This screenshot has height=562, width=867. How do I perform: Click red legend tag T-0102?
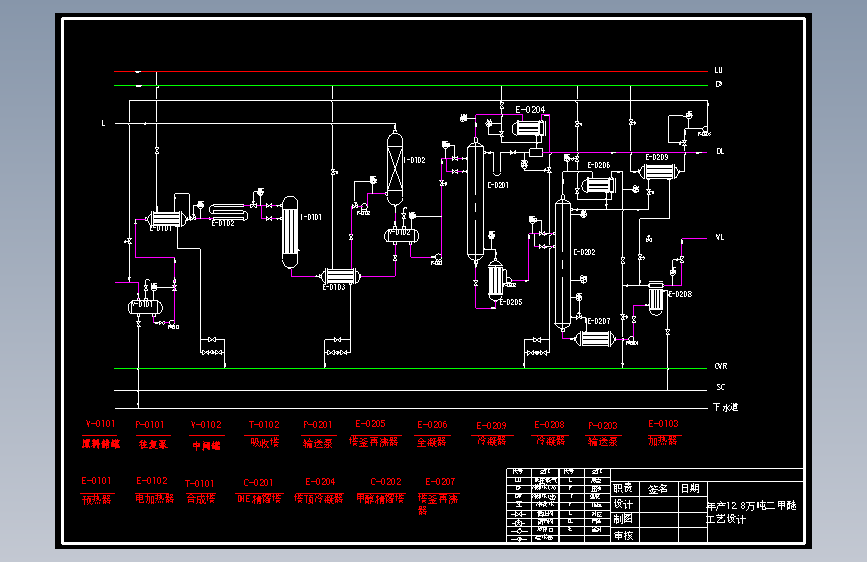point(264,424)
